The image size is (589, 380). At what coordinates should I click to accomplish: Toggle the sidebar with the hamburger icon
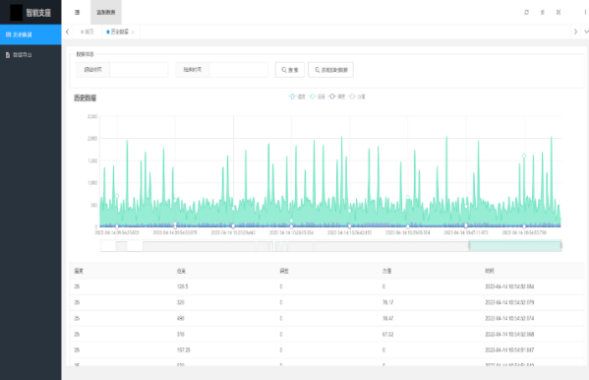coord(77,12)
